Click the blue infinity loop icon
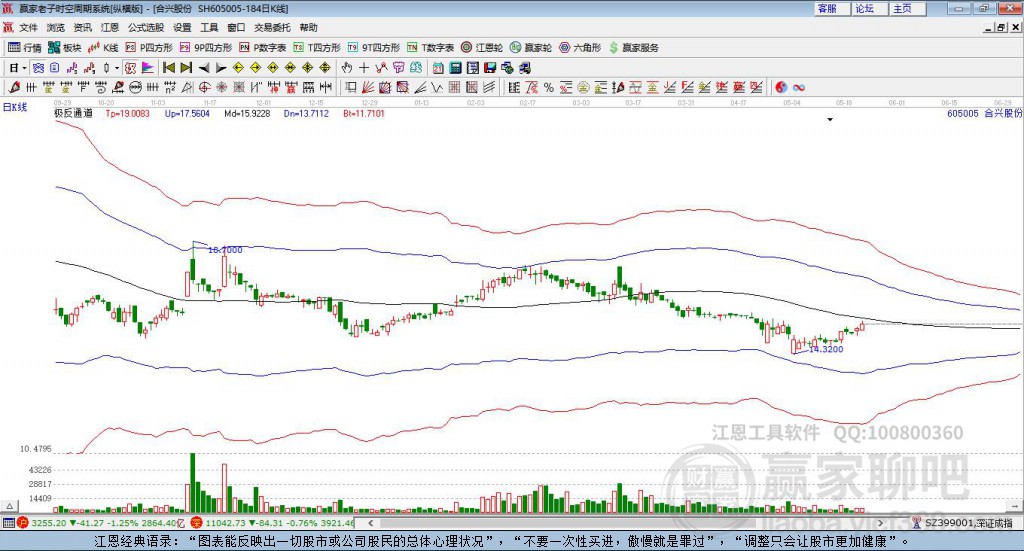This screenshot has width=1024, height=551. coord(798,87)
